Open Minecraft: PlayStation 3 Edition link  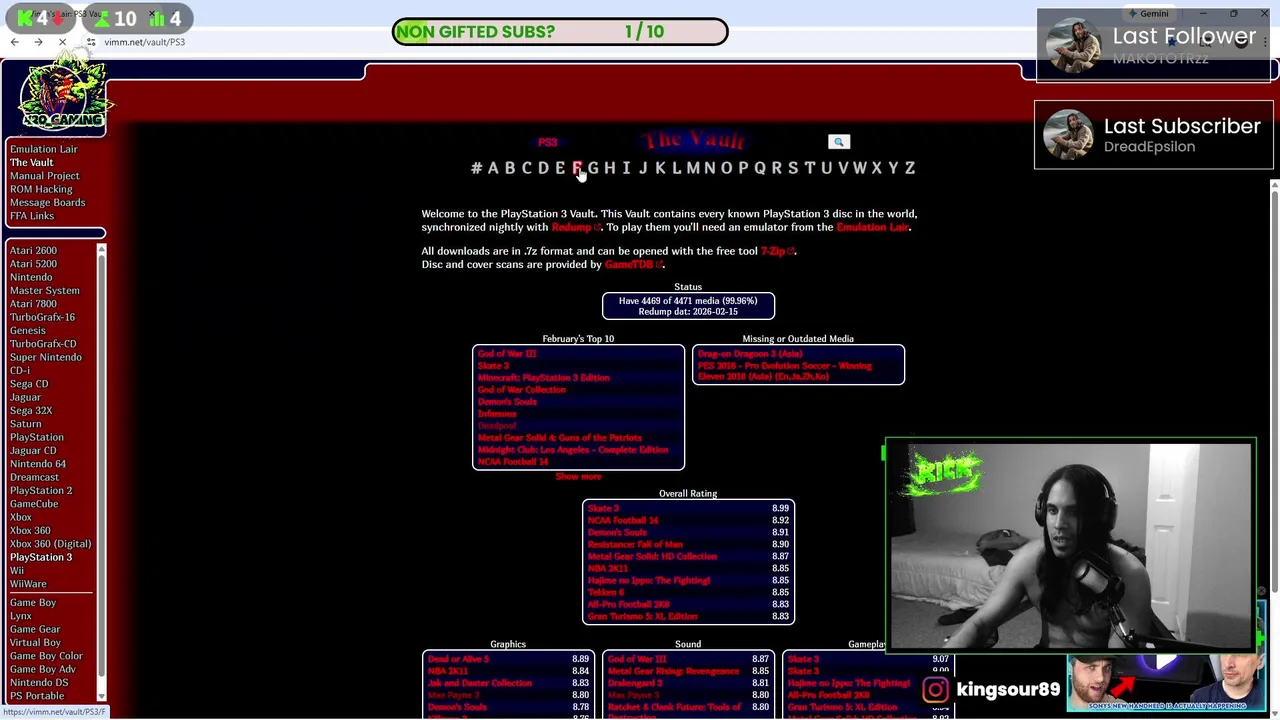(543, 378)
